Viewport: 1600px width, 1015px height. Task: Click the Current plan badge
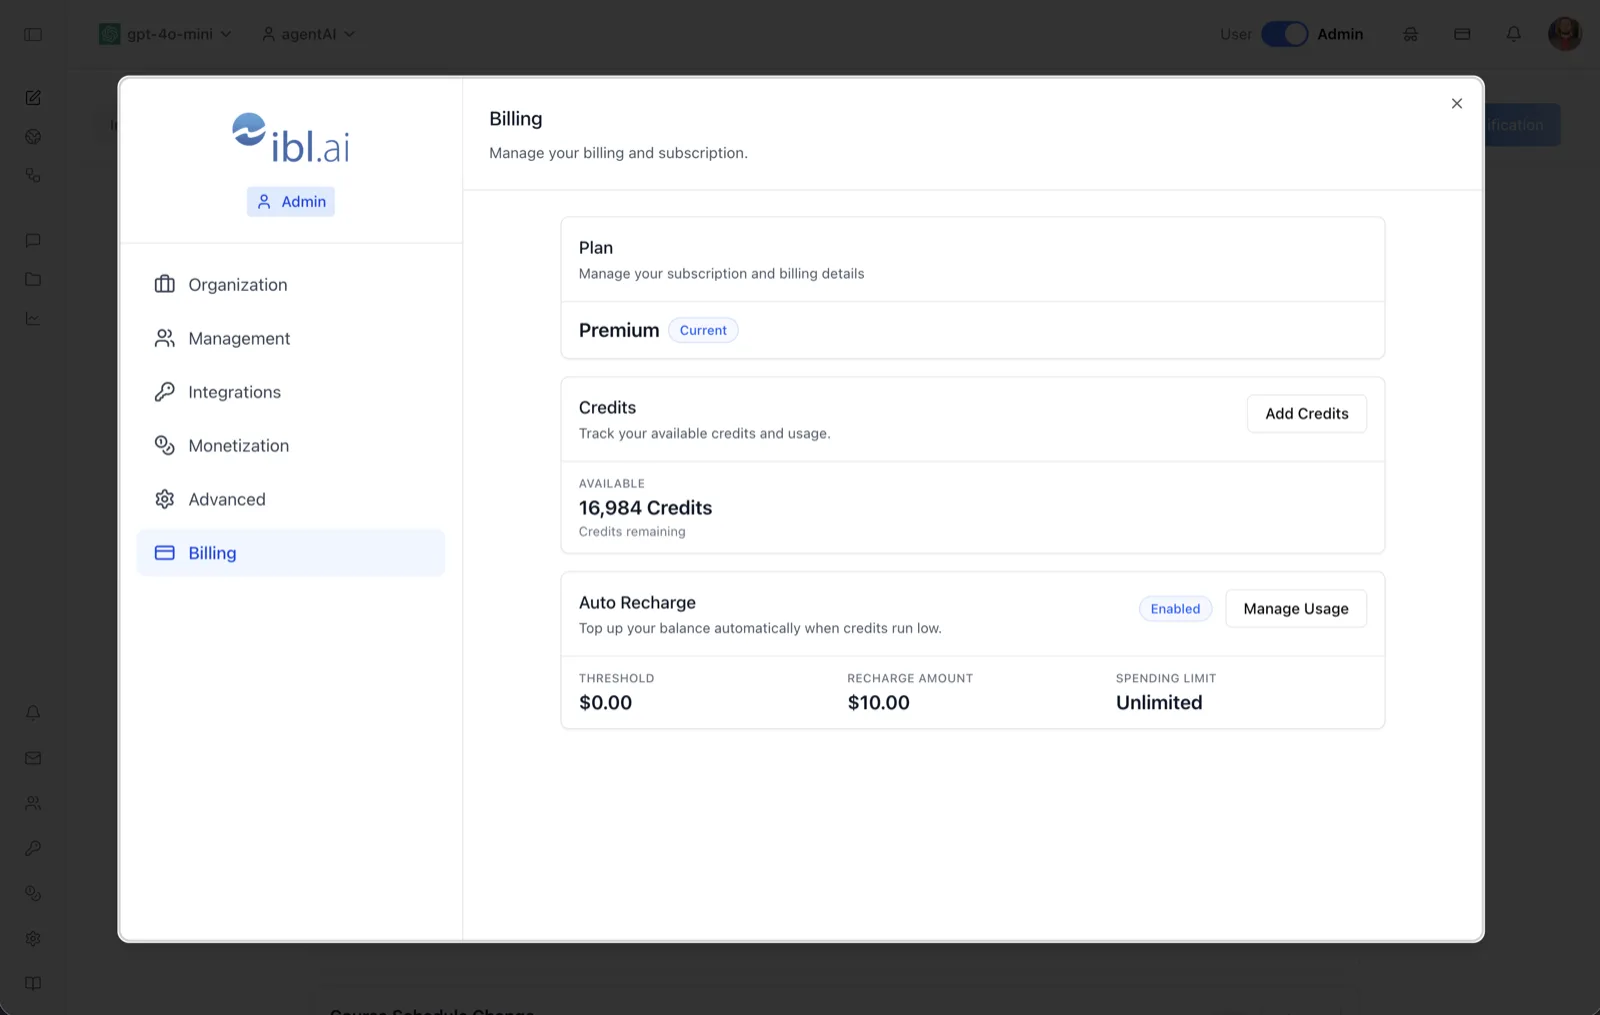[x=703, y=331]
